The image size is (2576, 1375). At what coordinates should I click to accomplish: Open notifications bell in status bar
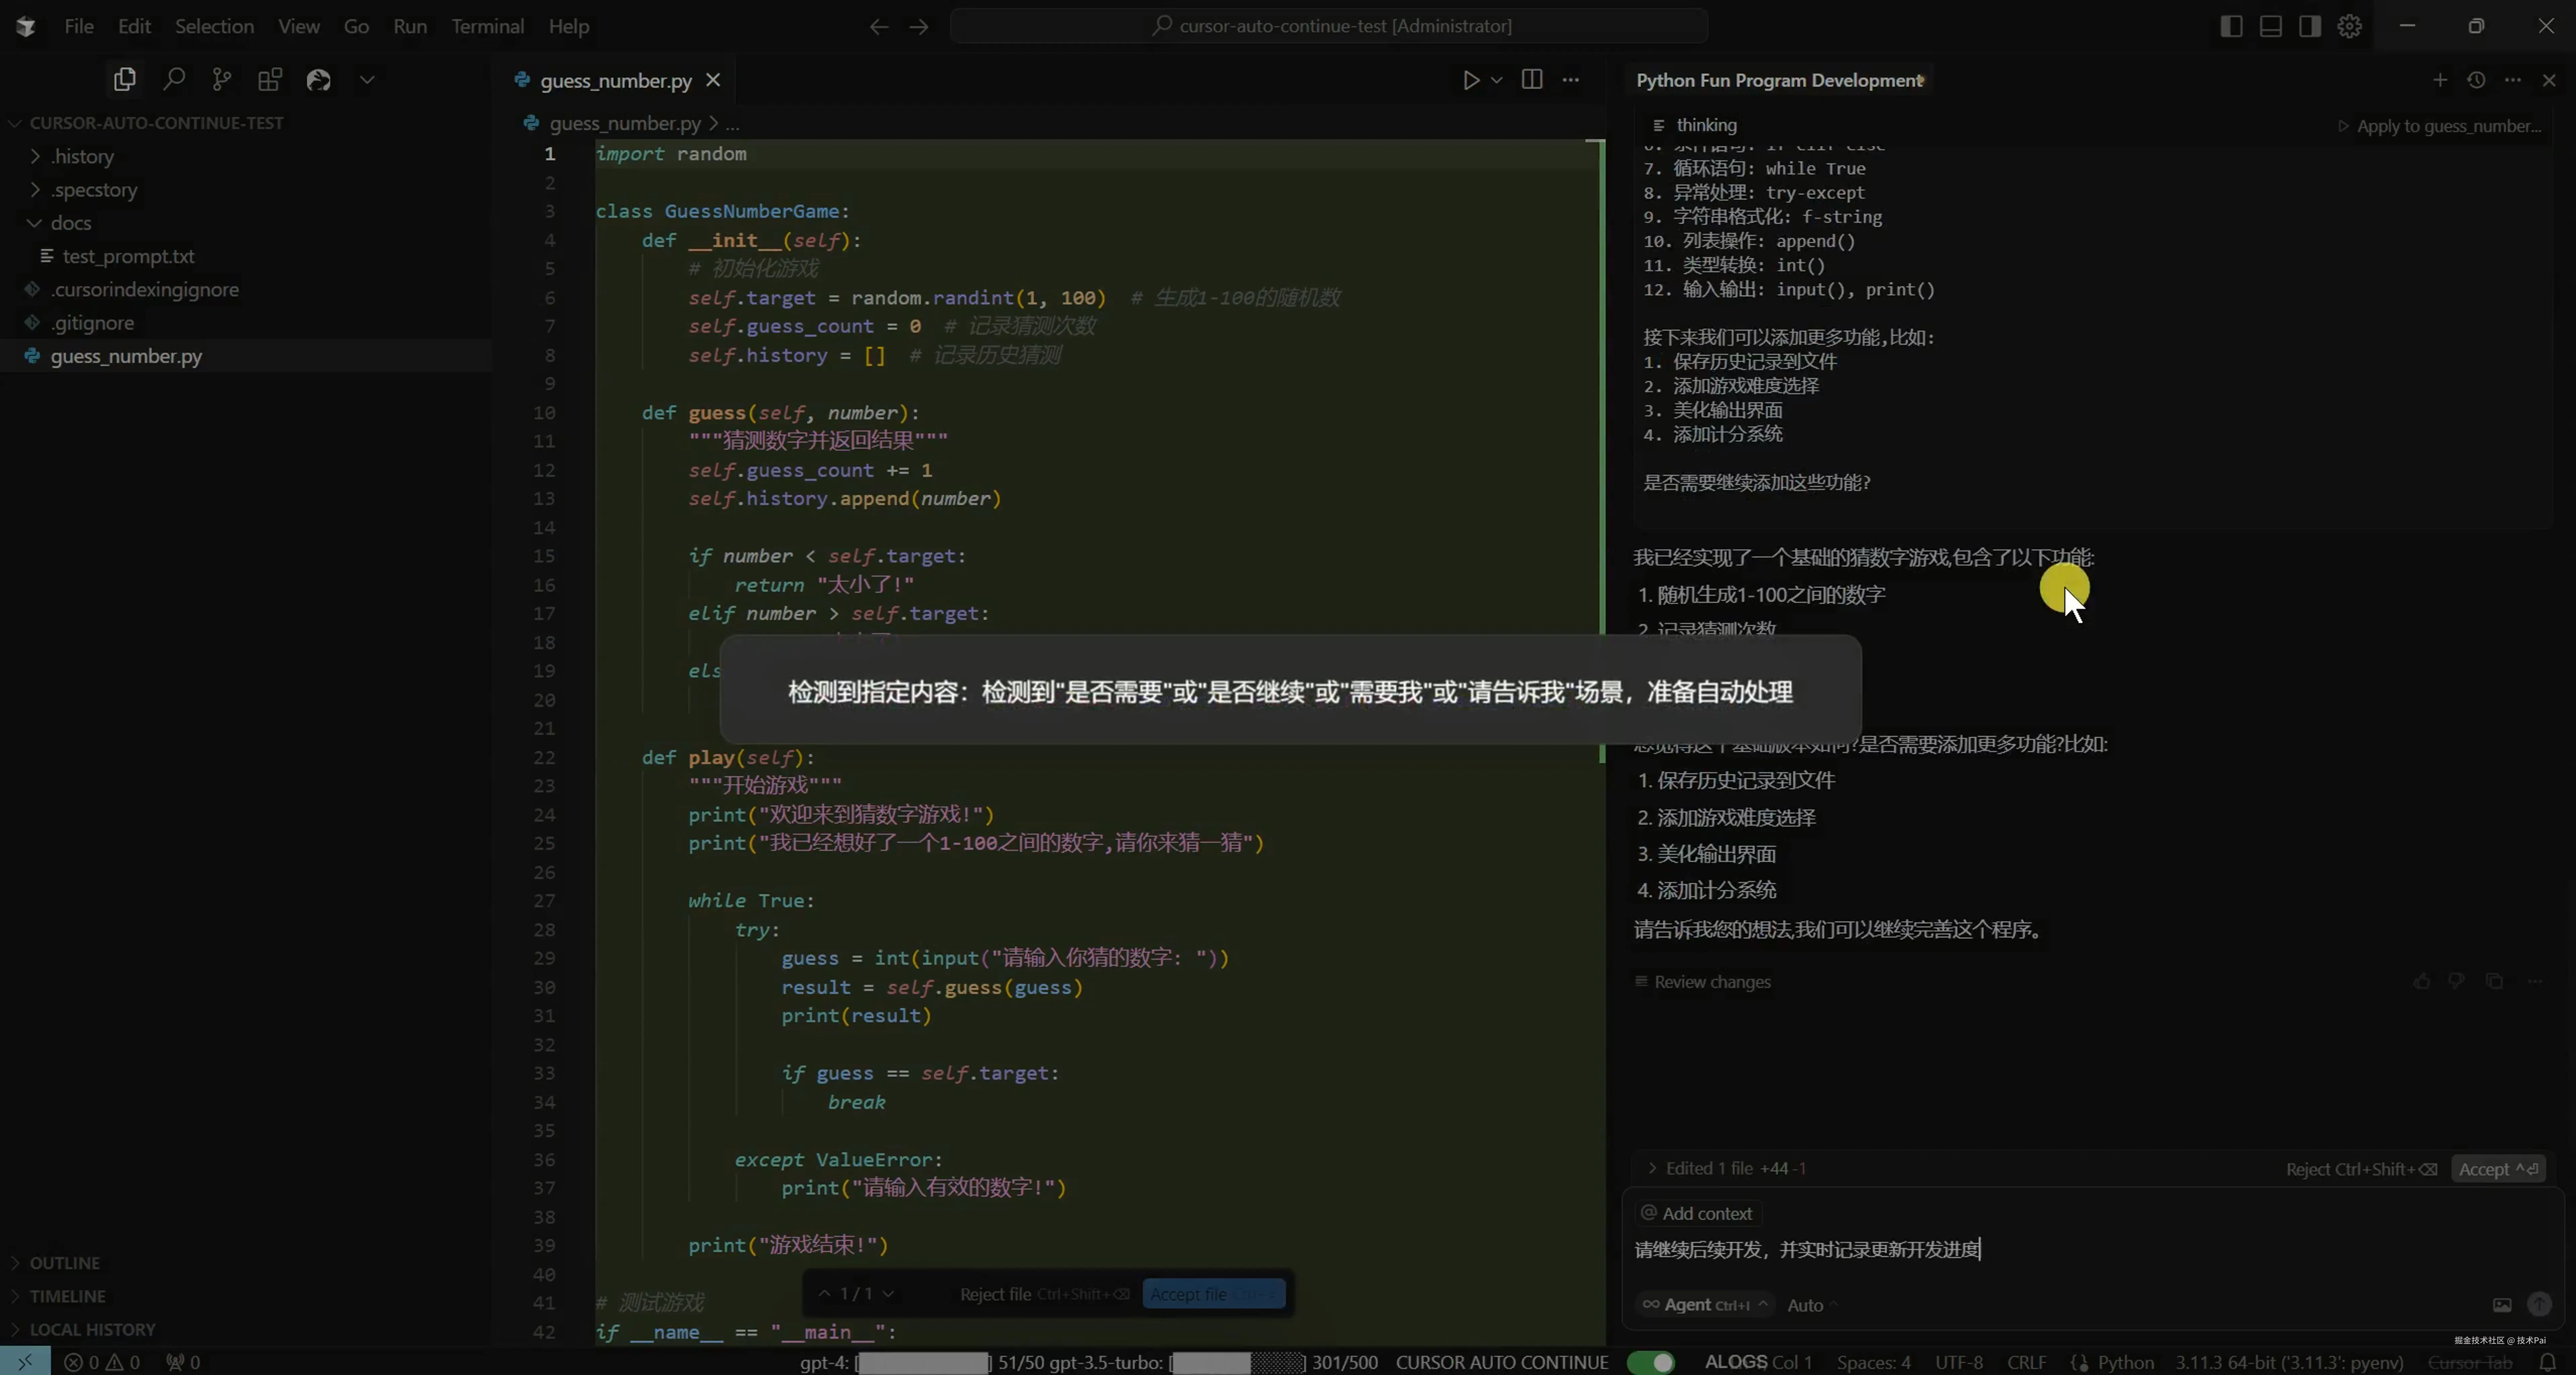pos(2548,1362)
